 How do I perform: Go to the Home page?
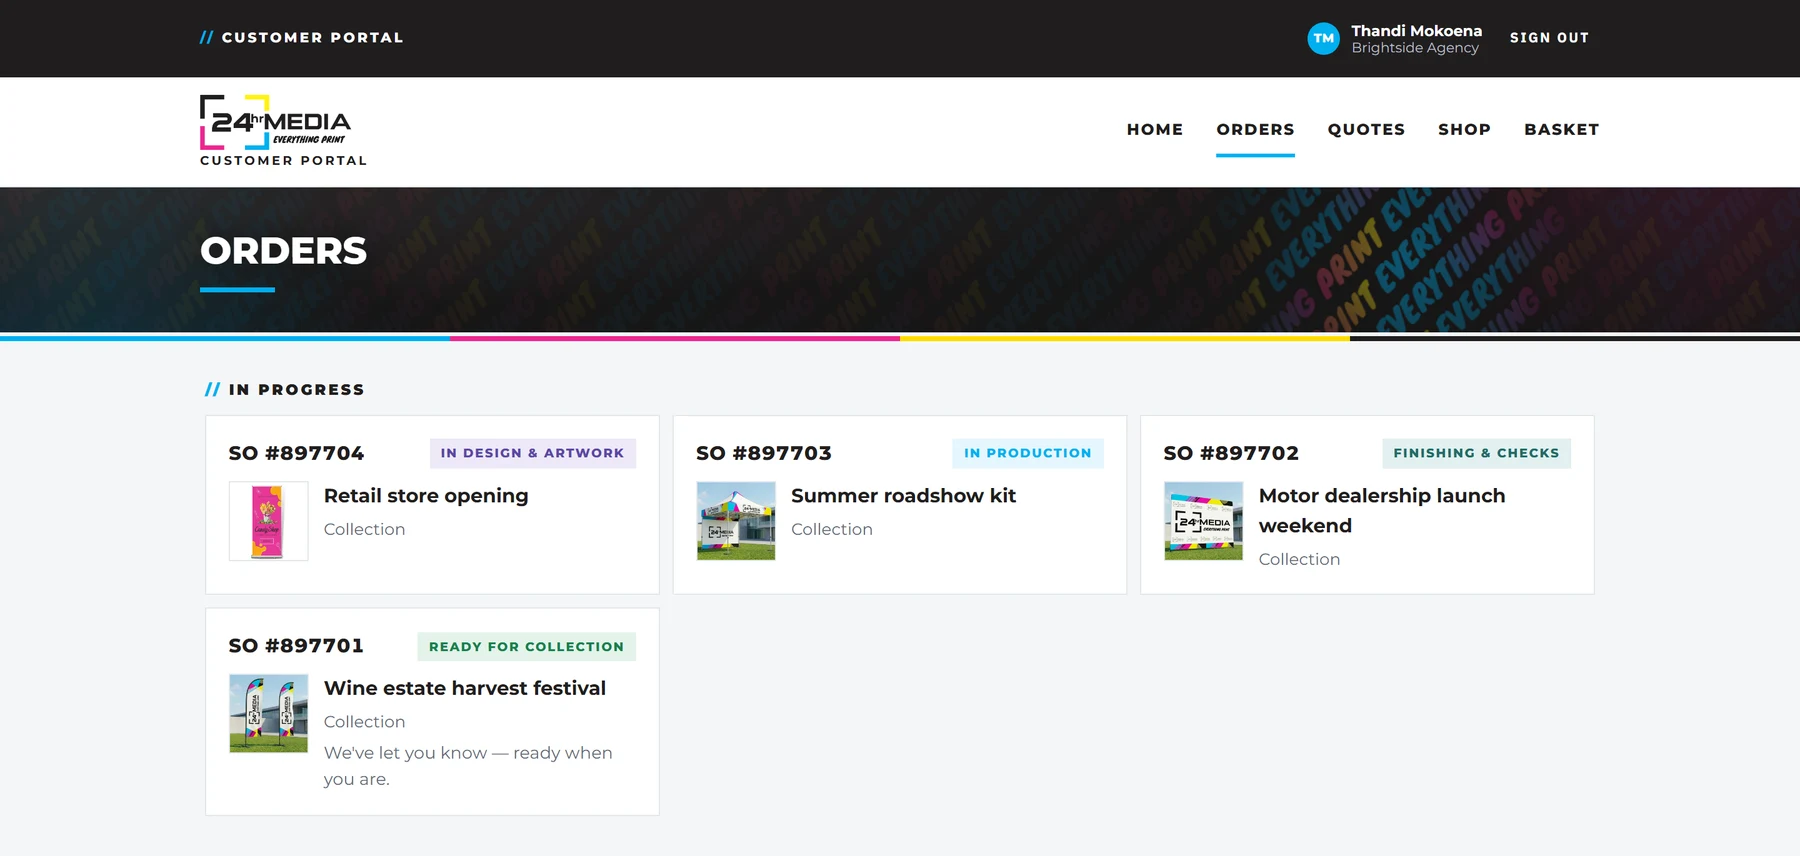tap(1154, 129)
